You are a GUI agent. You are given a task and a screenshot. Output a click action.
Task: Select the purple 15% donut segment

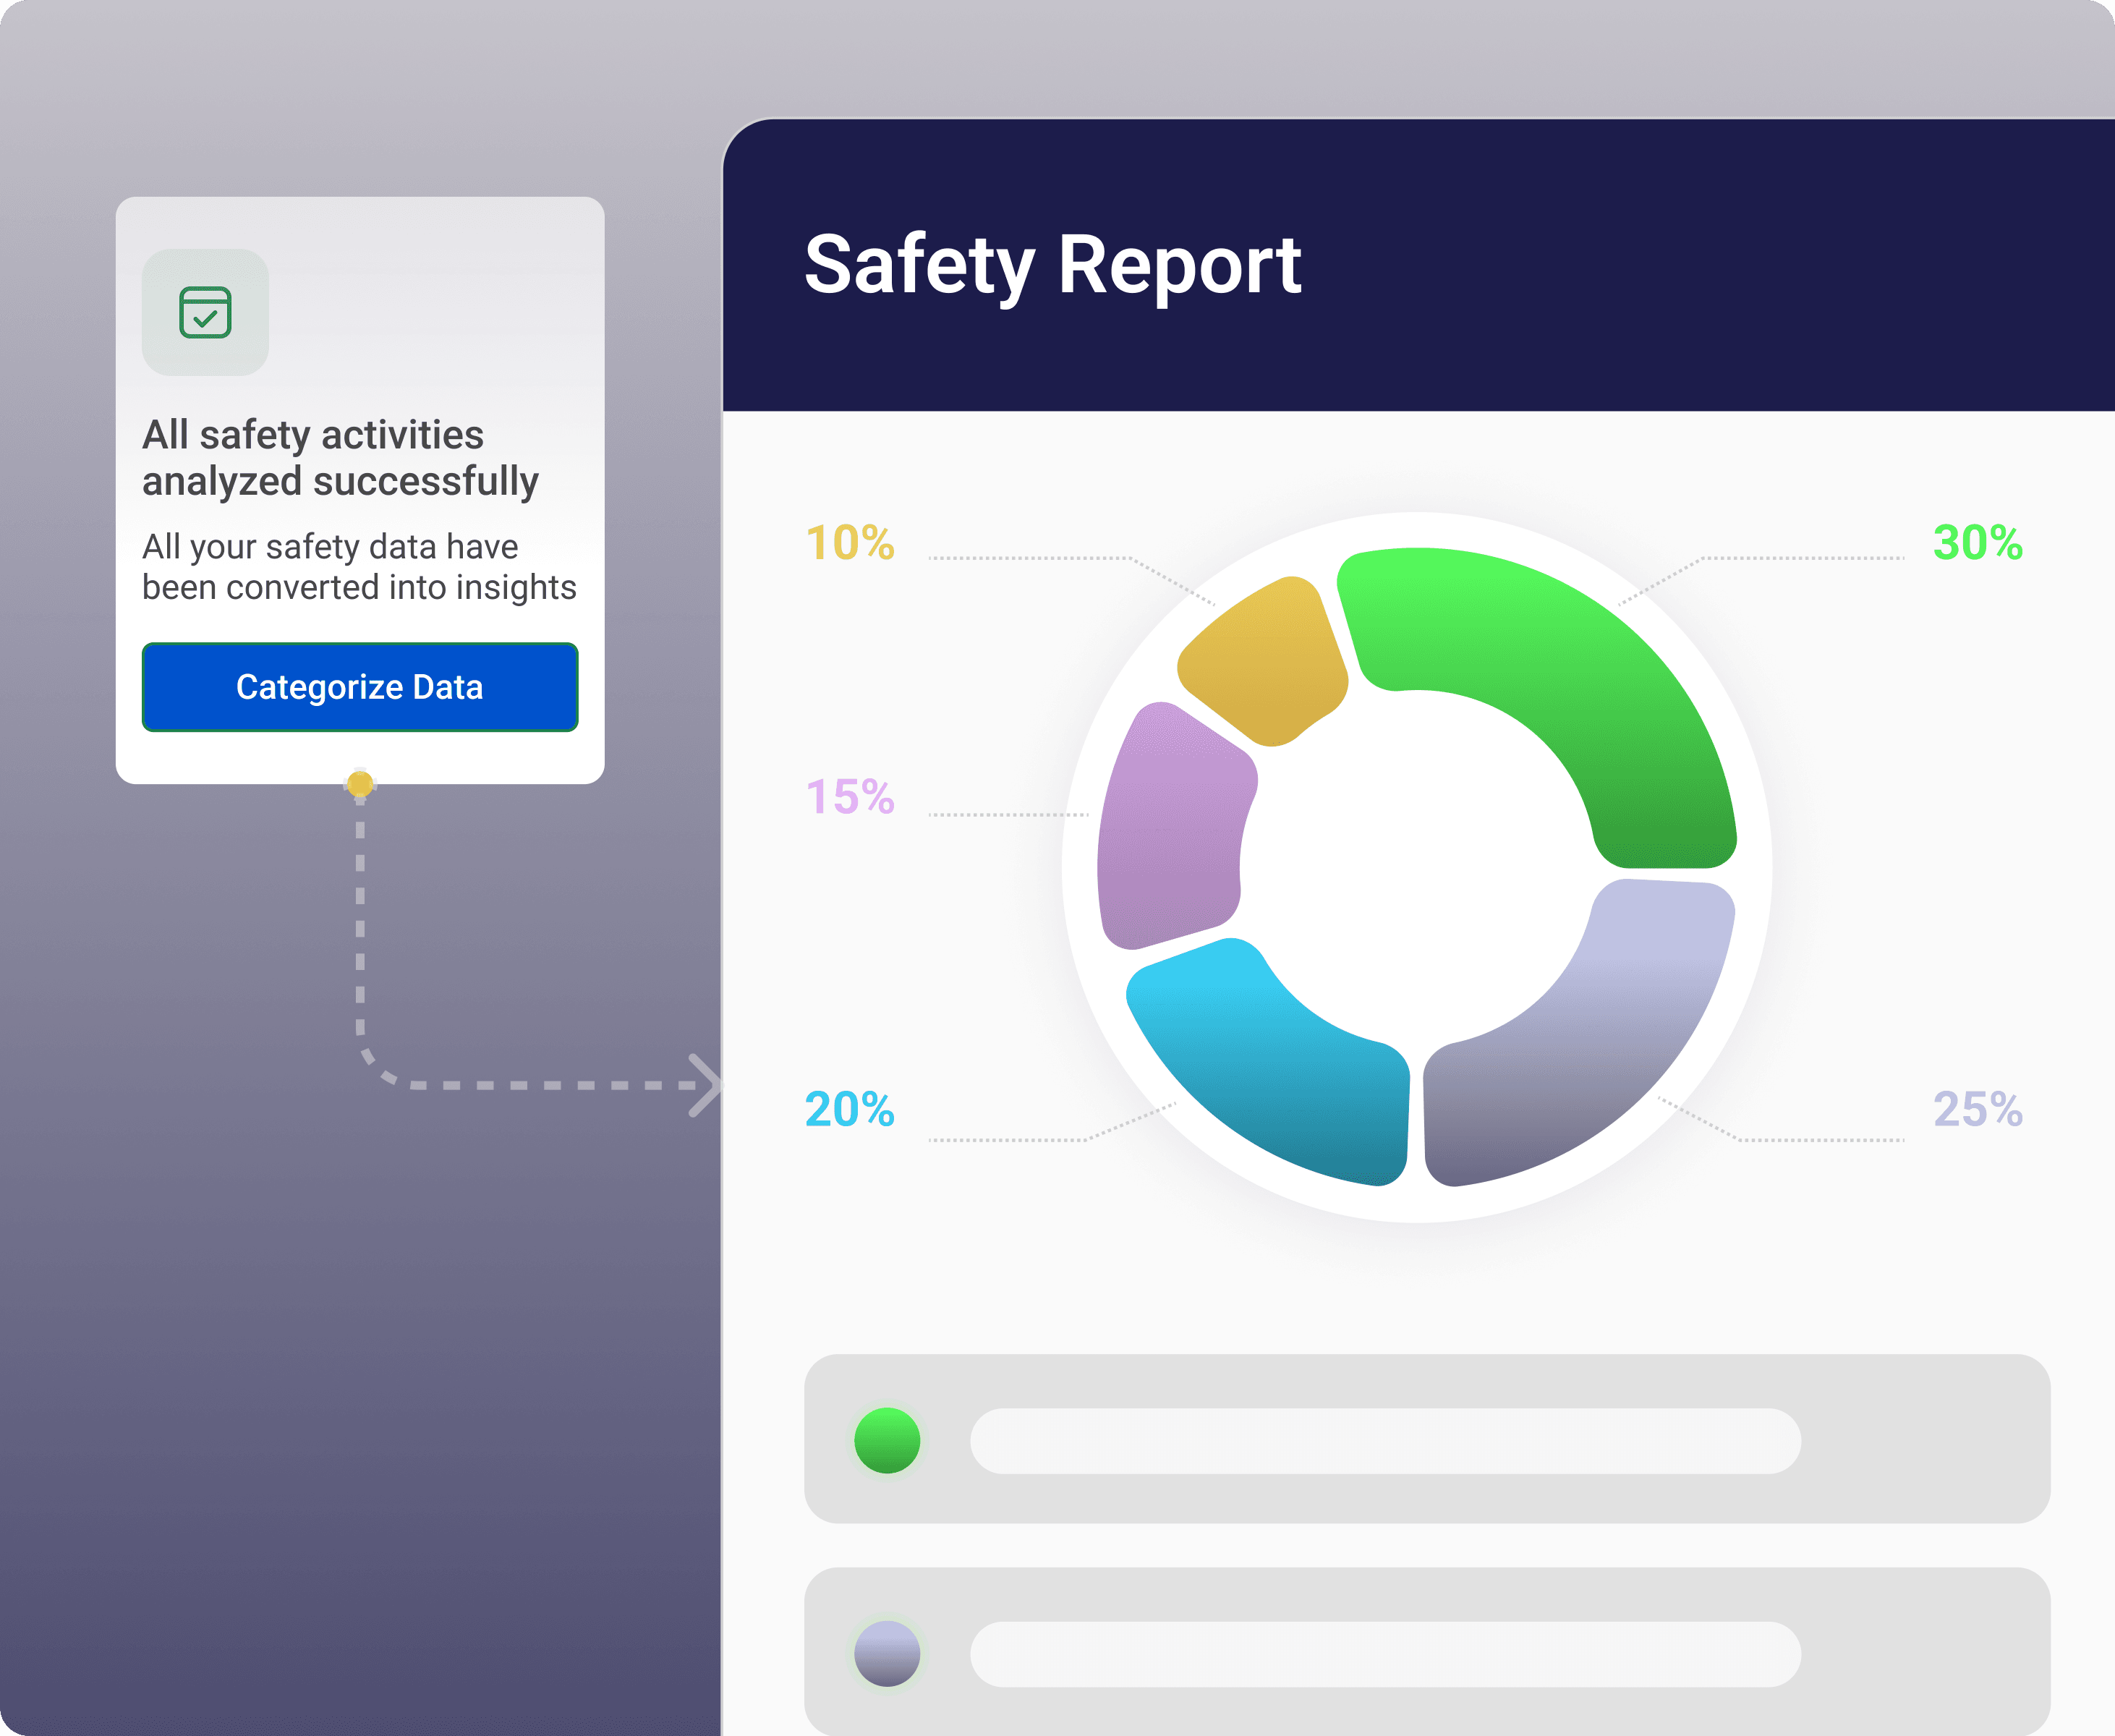tap(1170, 830)
